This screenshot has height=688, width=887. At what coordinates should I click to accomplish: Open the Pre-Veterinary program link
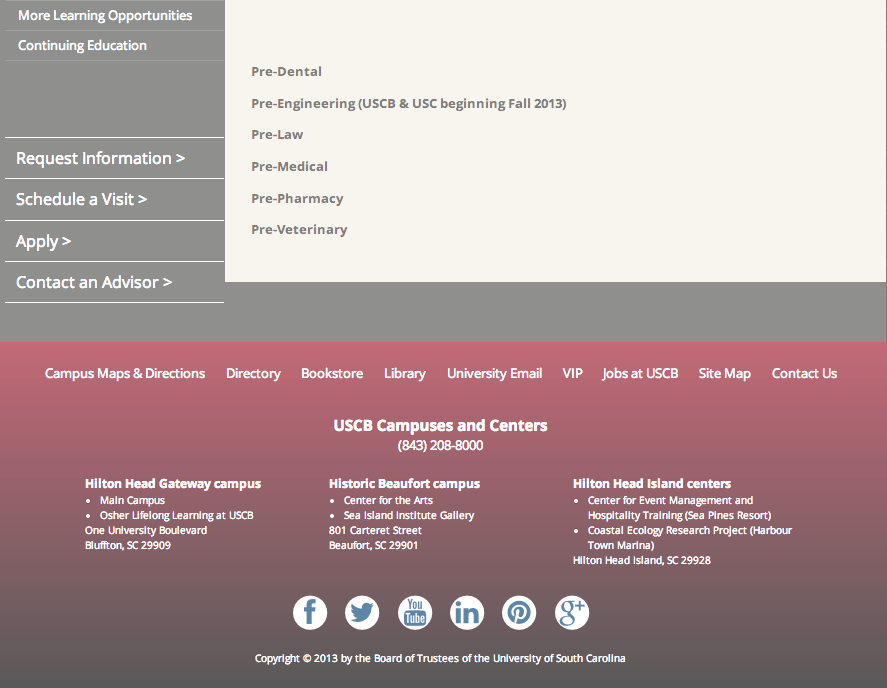pos(299,230)
